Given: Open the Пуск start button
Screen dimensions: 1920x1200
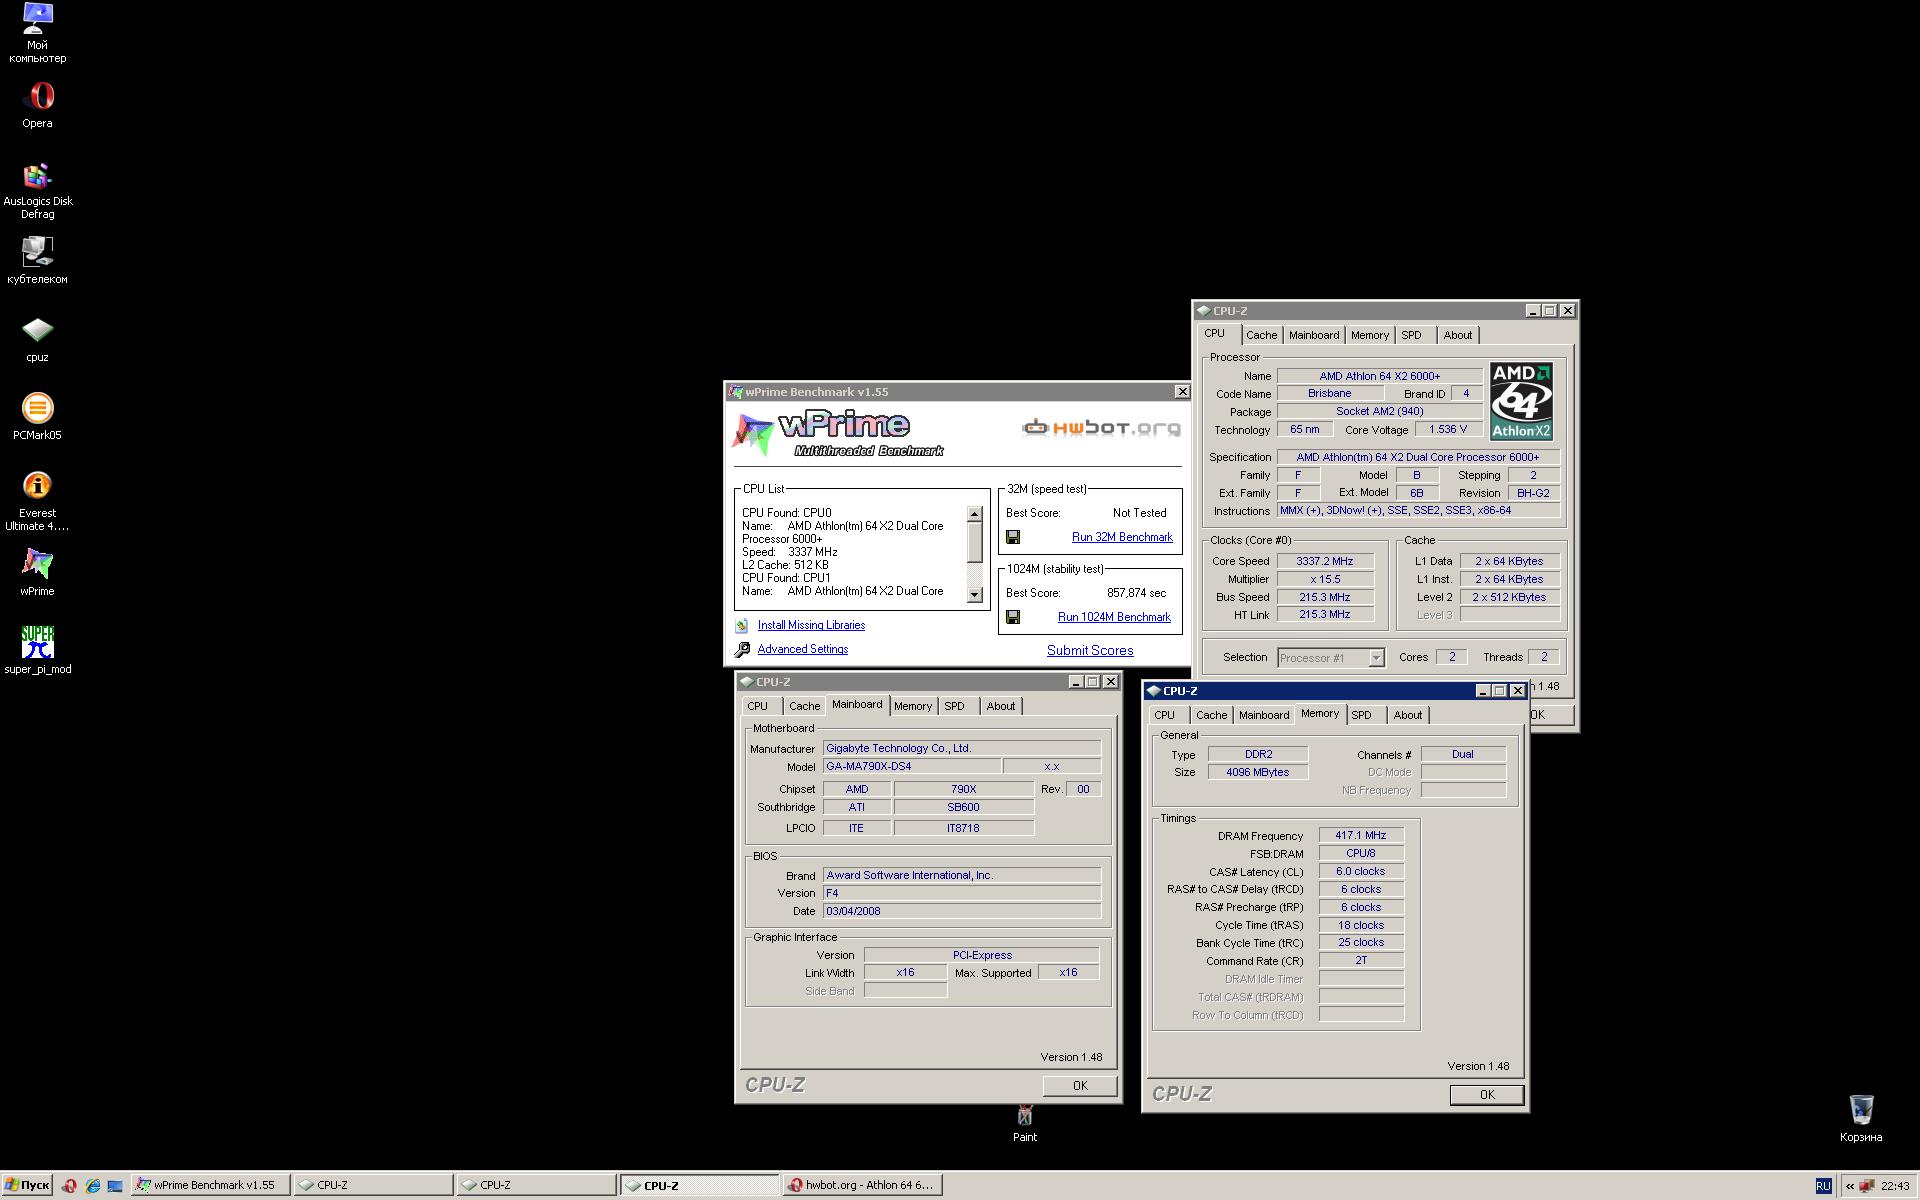Looking at the screenshot, I should click(27, 1186).
